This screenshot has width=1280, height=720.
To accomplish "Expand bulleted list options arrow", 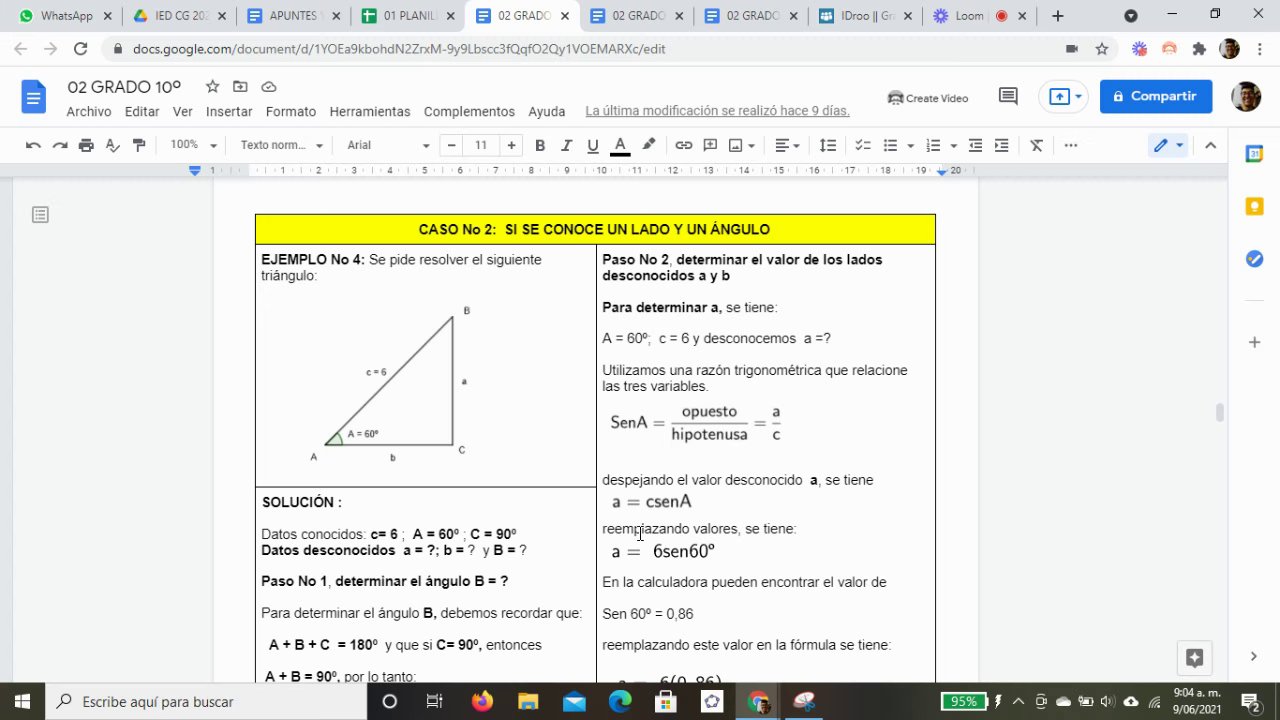I will click(x=910, y=146).
